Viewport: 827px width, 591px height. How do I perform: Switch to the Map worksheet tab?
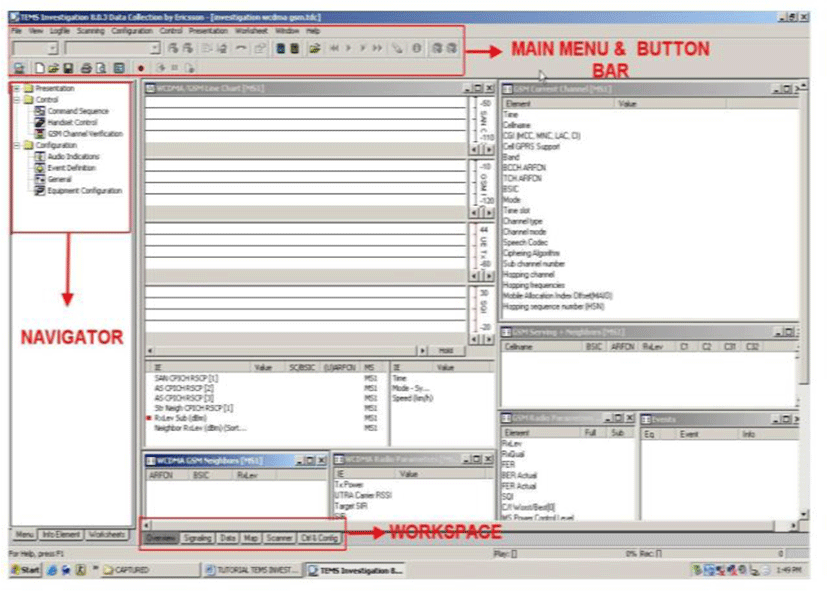[x=251, y=538]
